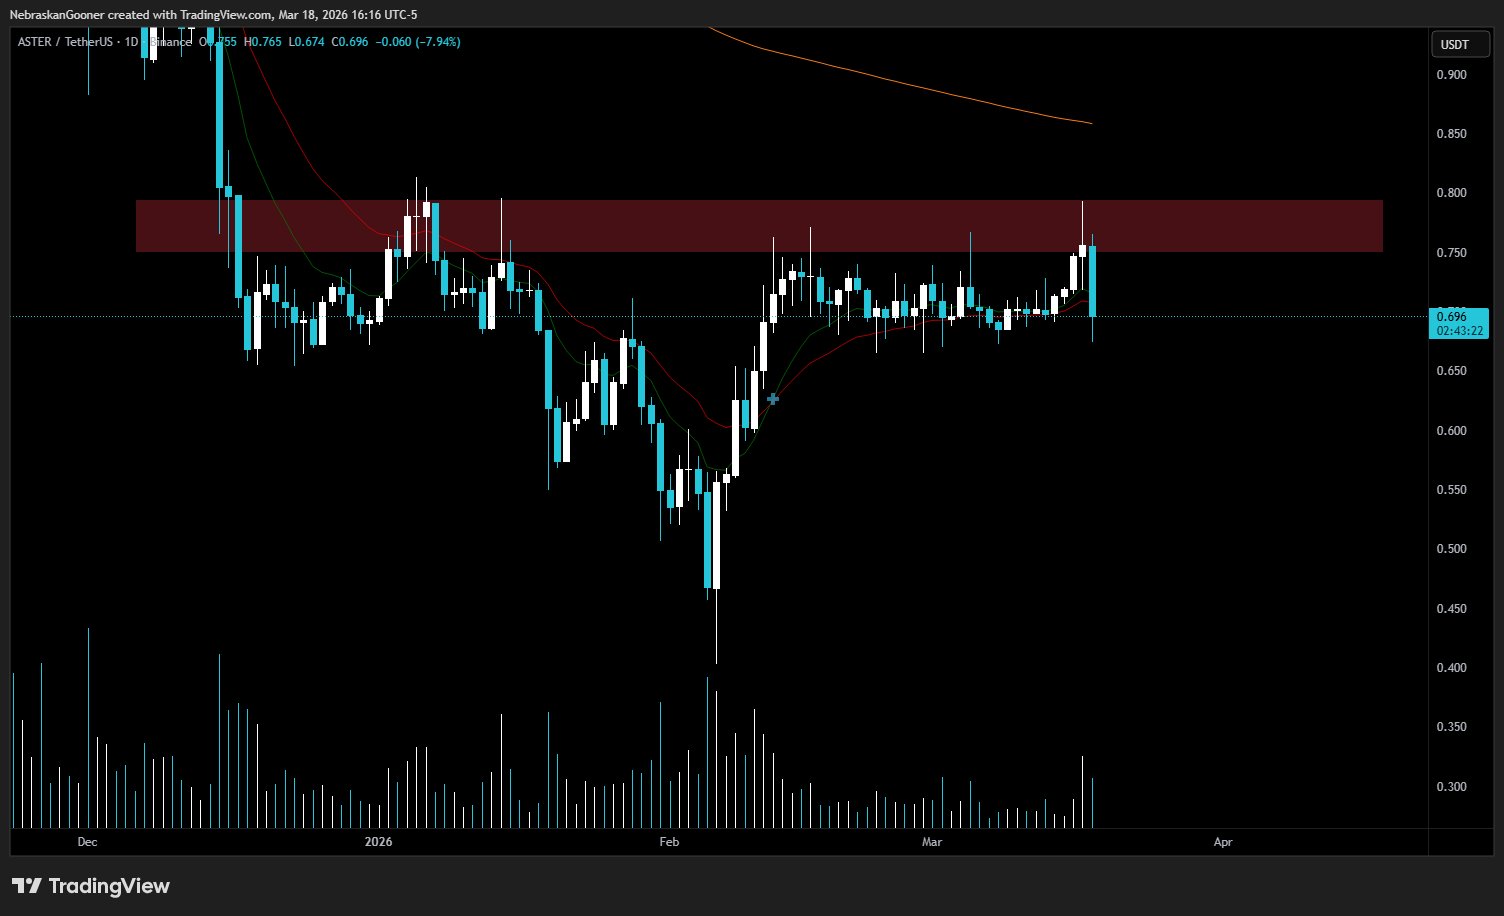Click the 0.350 price axis label
This screenshot has height=916, width=1504.
point(1451,727)
